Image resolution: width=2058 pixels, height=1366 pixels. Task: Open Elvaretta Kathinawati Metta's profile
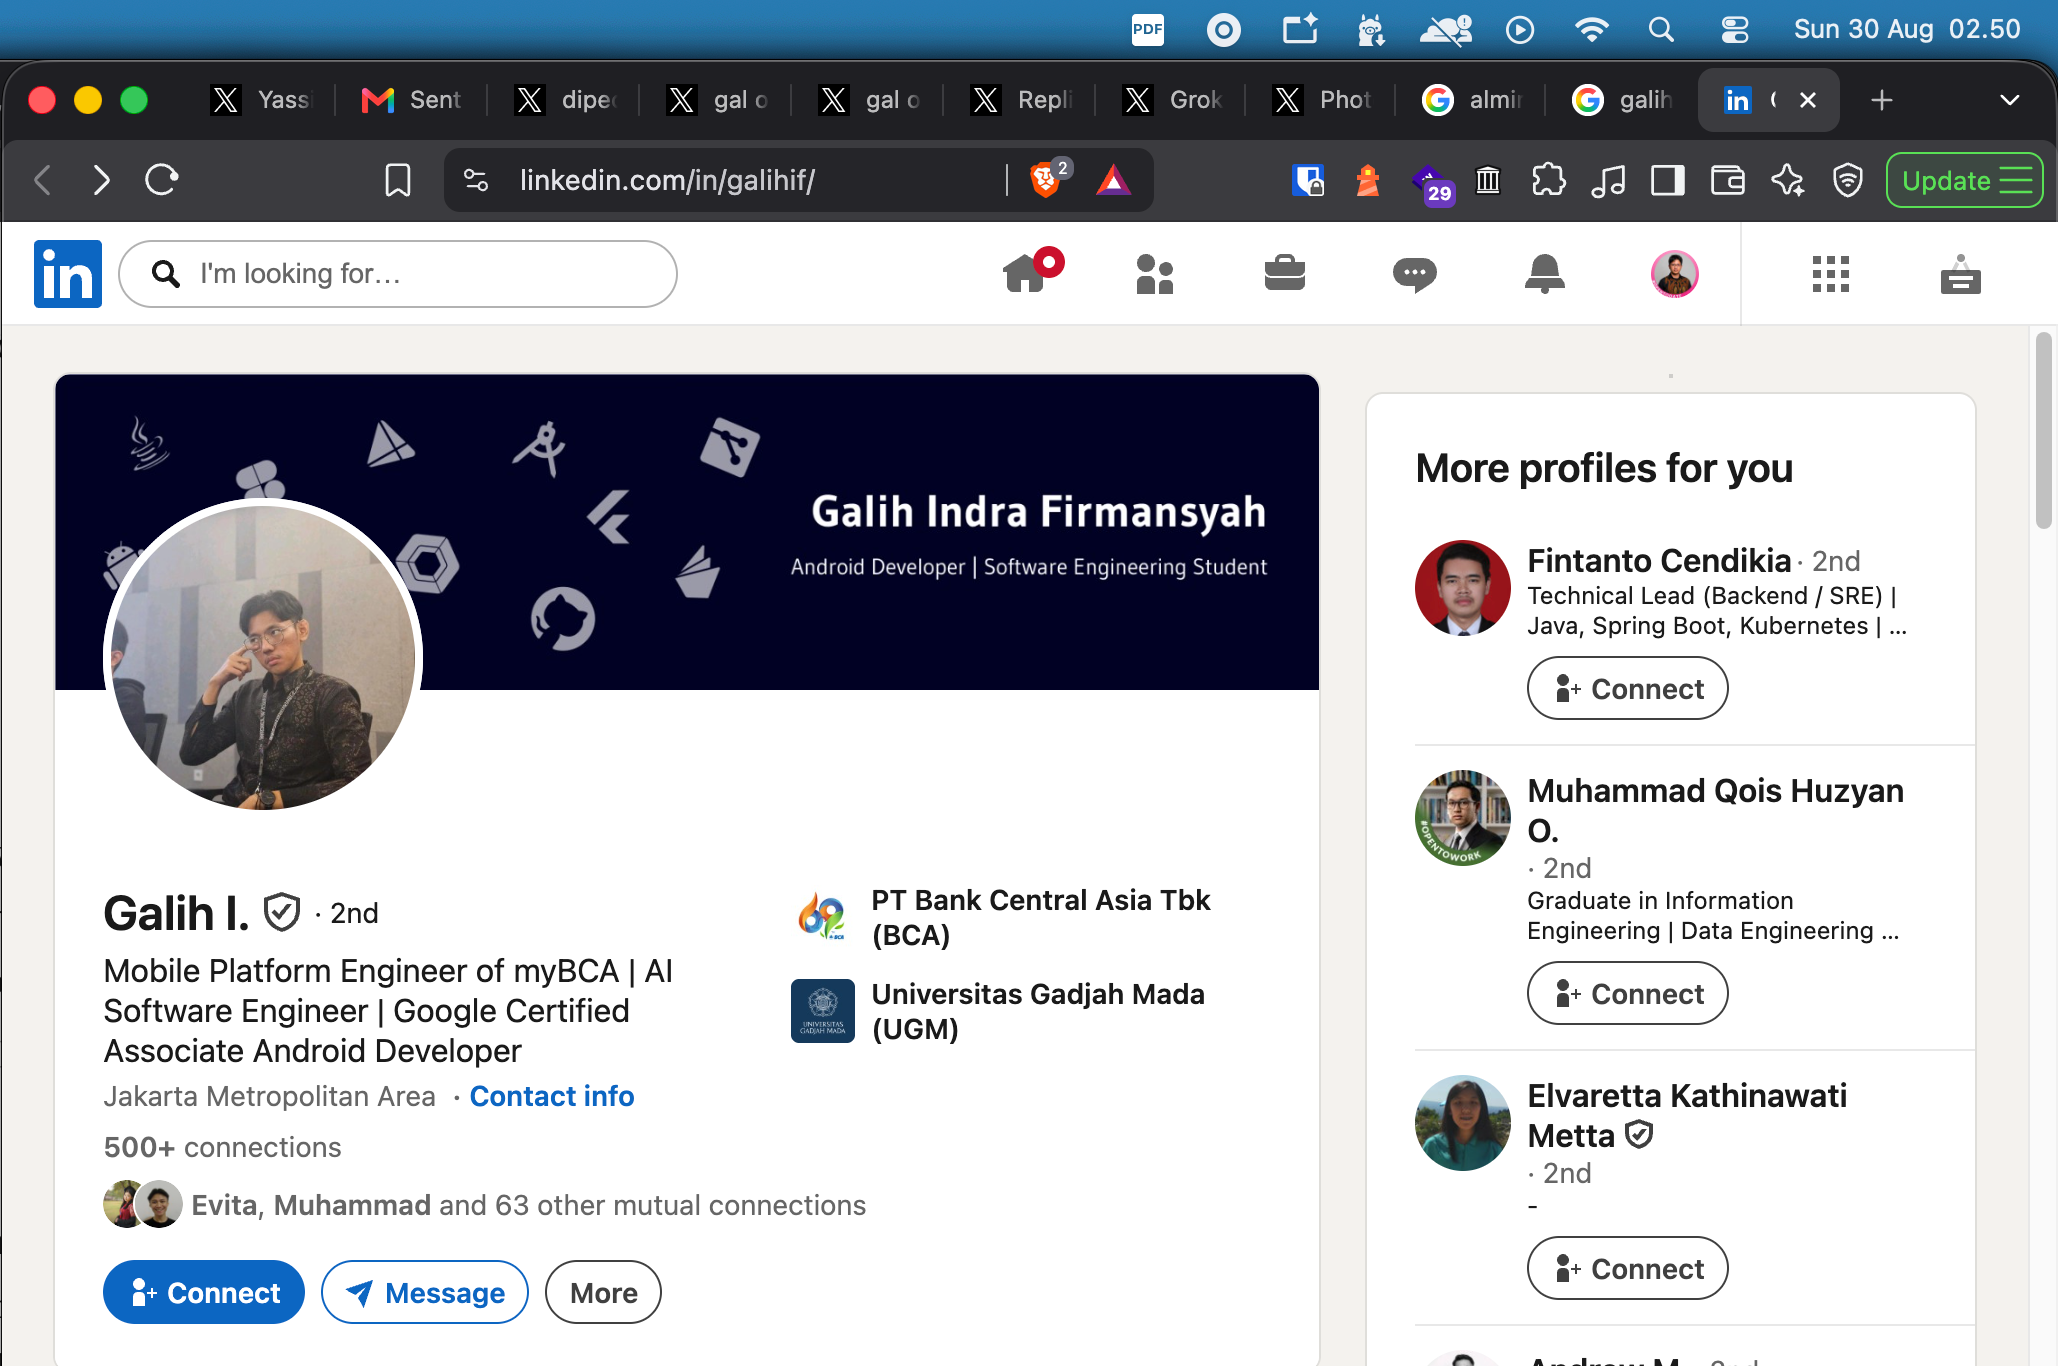[x=1687, y=1115]
